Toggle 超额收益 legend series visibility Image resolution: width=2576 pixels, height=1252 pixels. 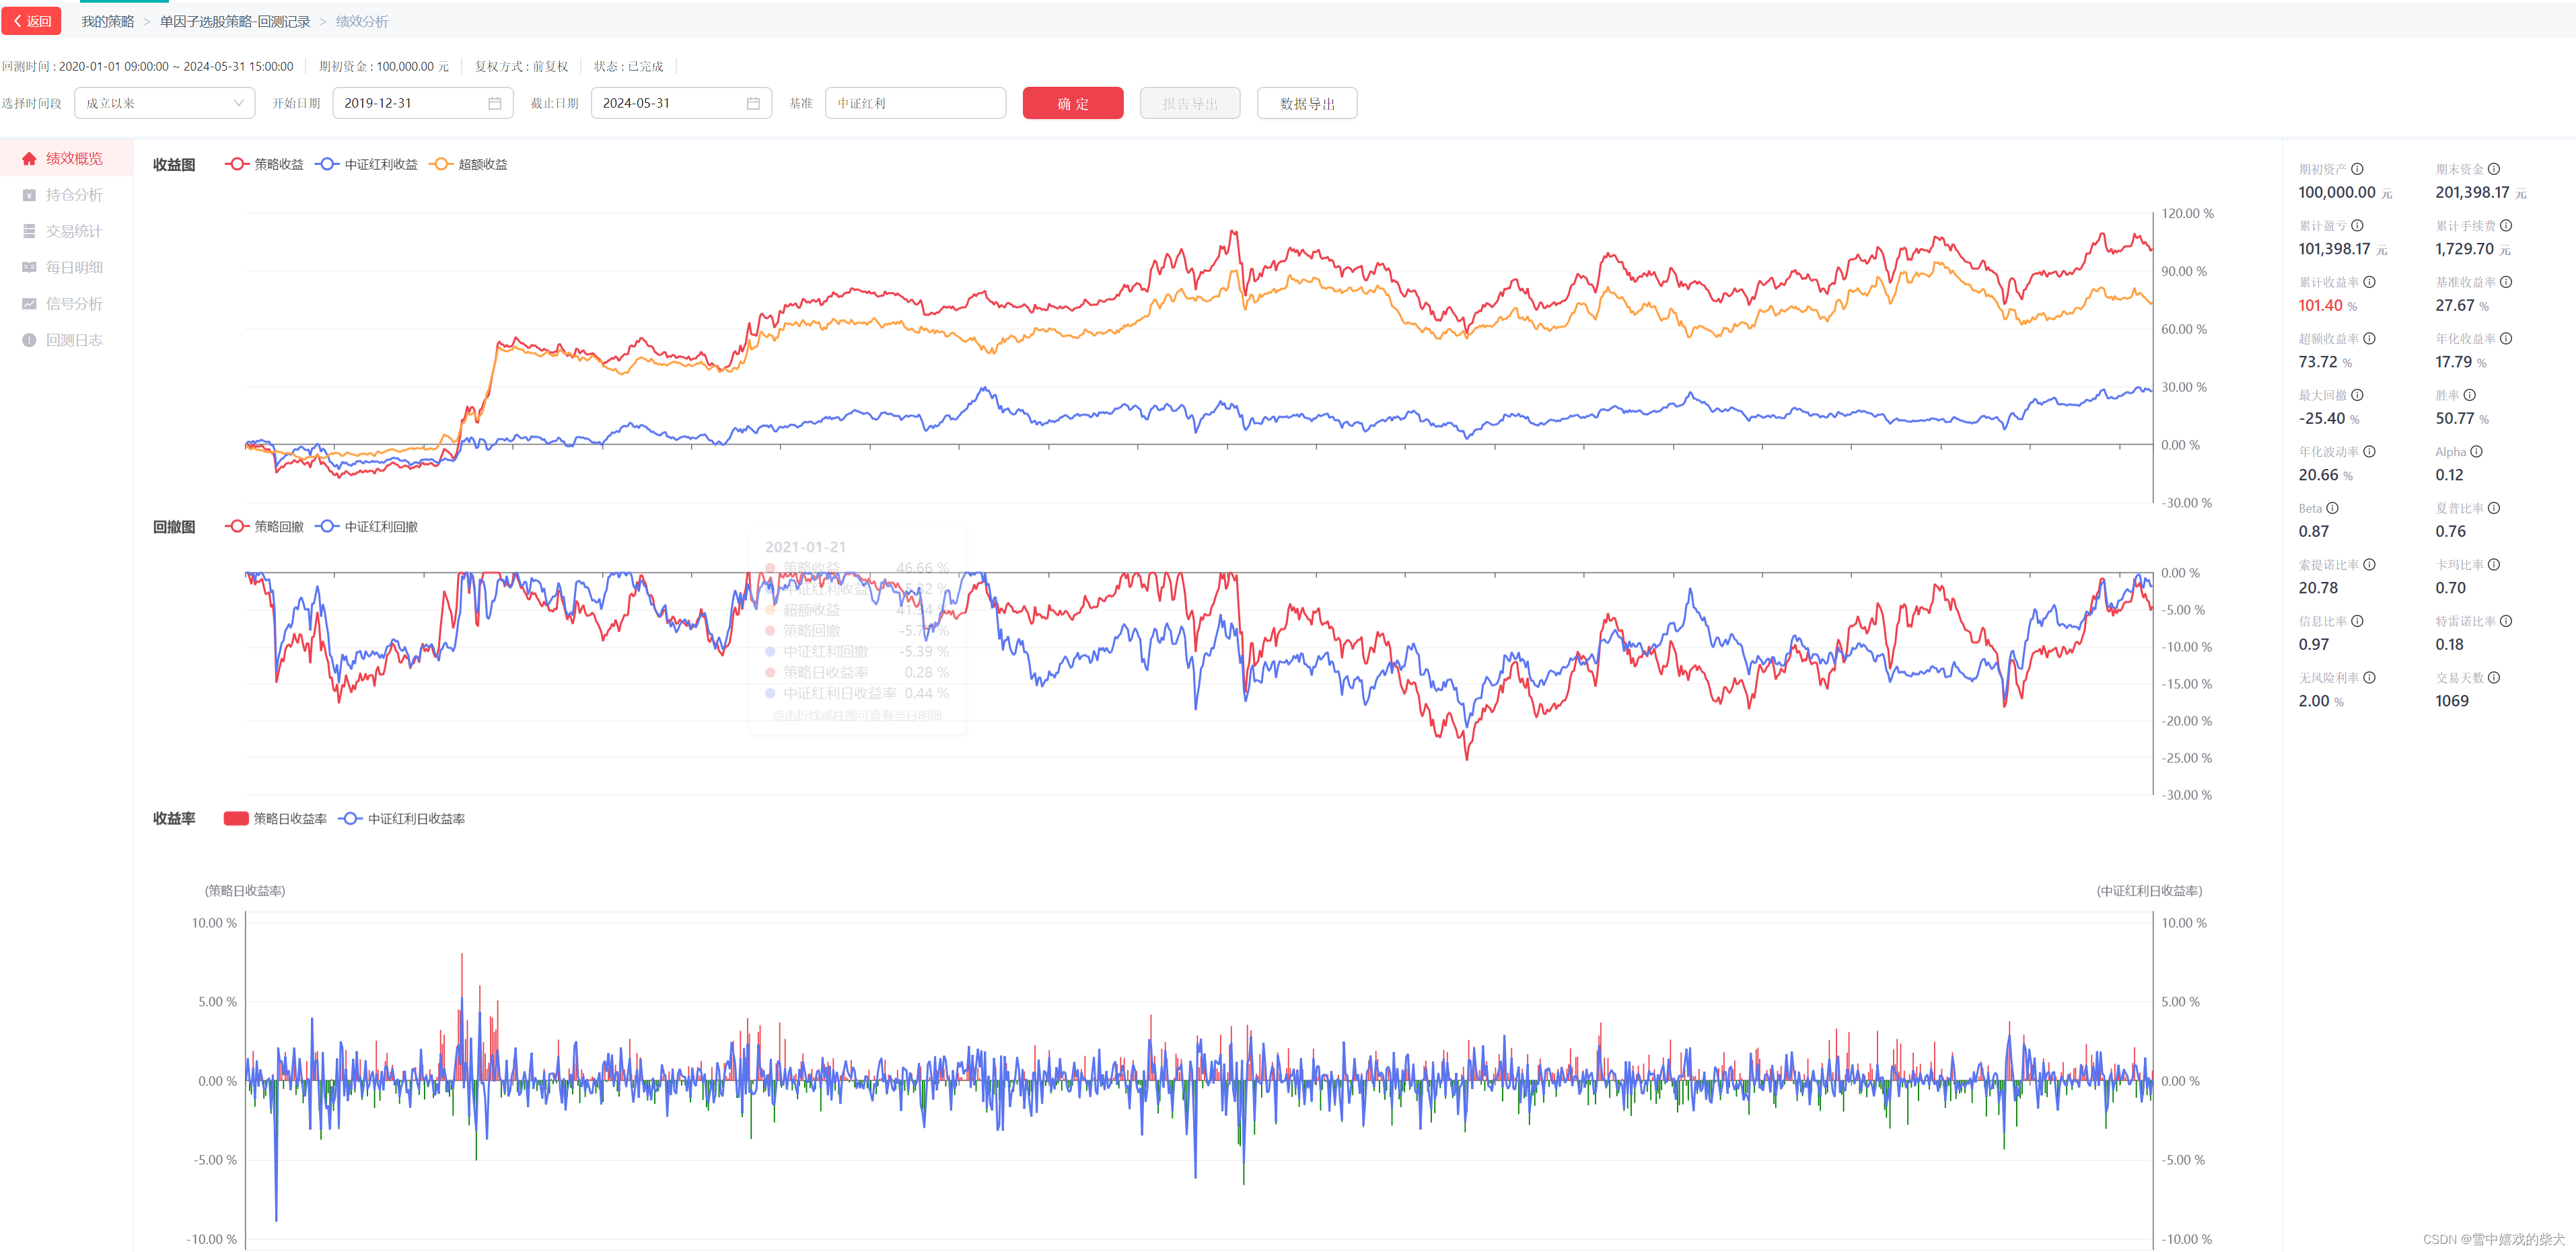469,164
